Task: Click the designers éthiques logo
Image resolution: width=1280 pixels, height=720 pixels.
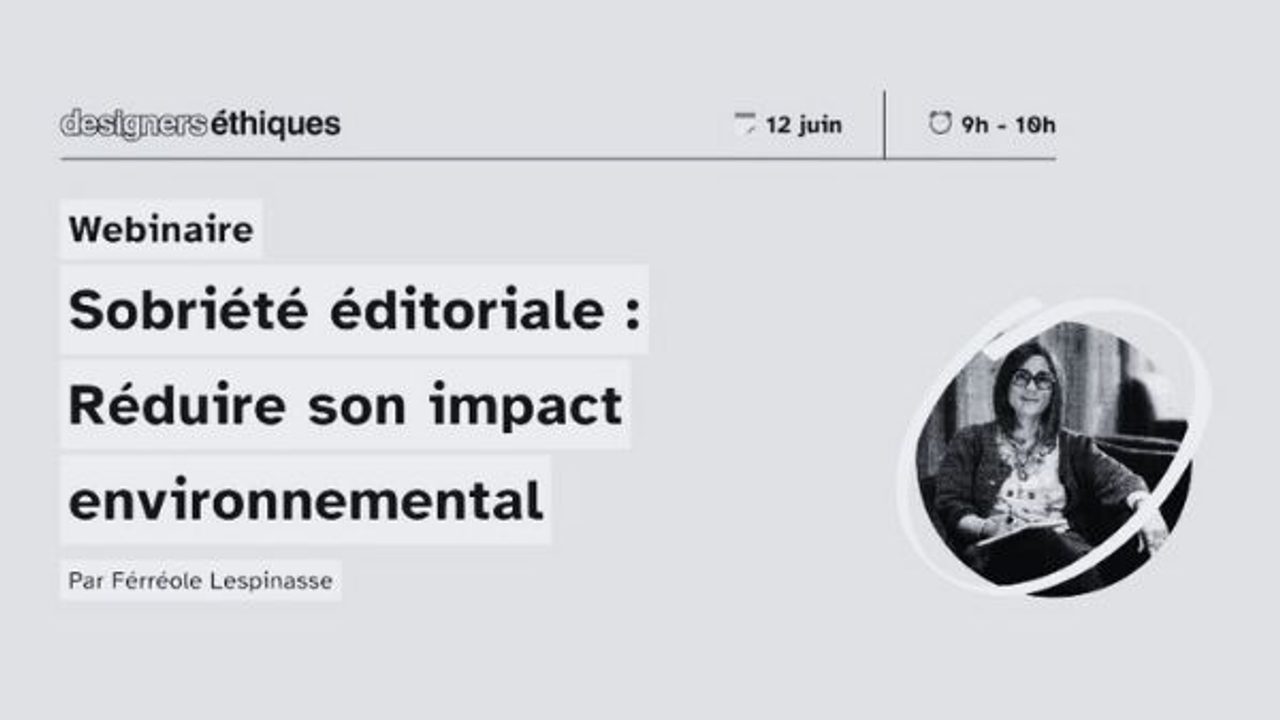Action: [200, 124]
